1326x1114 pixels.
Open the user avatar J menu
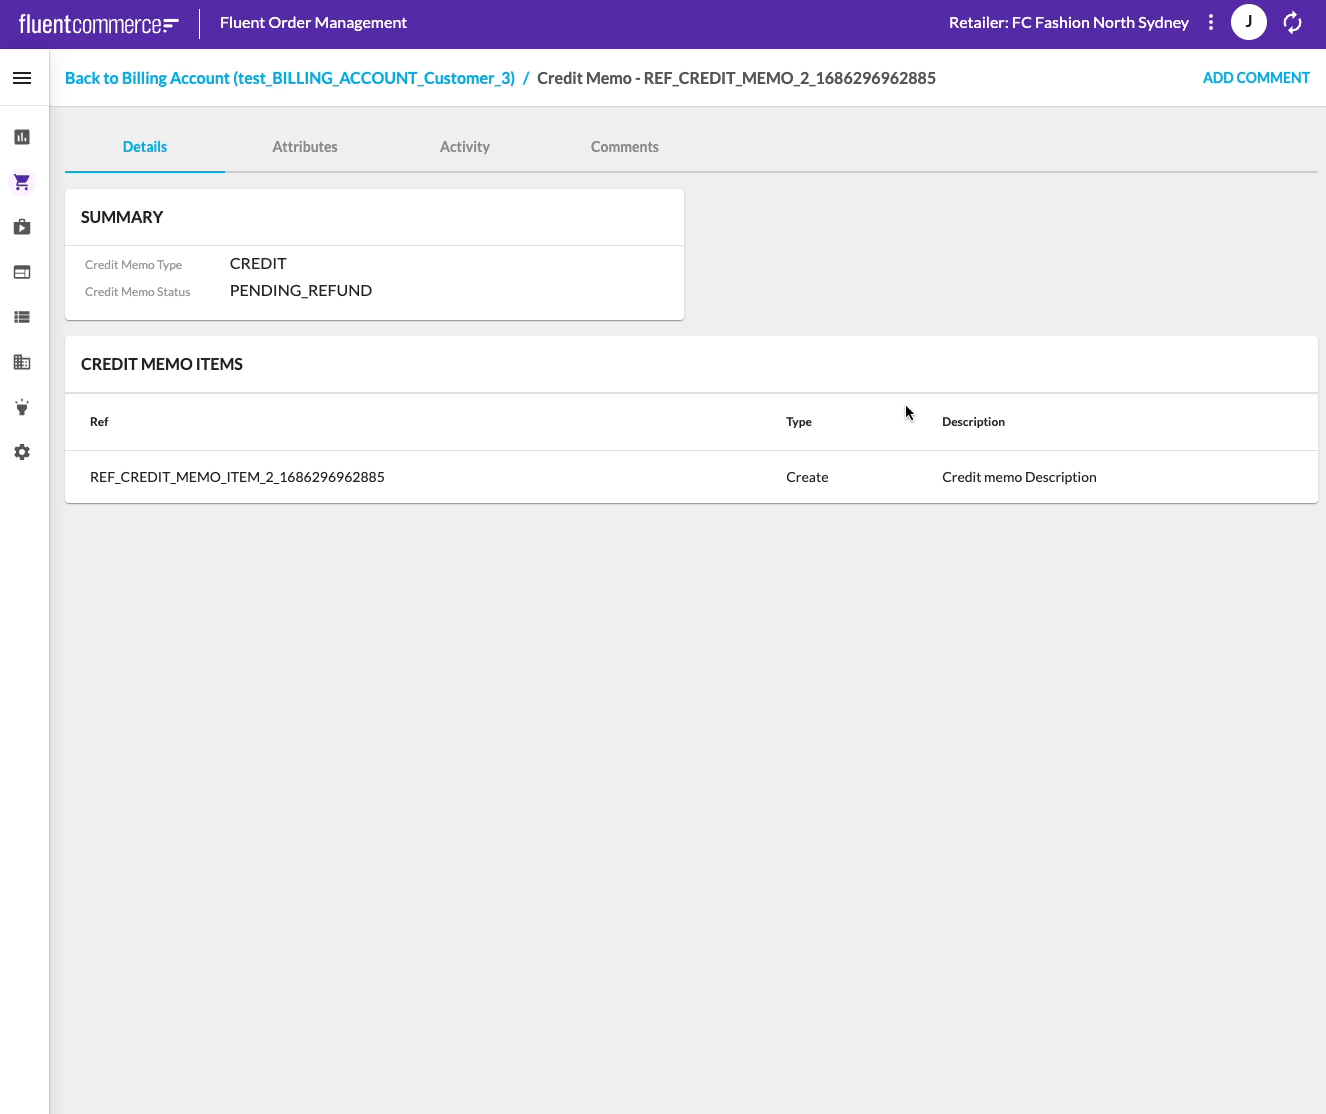click(1248, 22)
